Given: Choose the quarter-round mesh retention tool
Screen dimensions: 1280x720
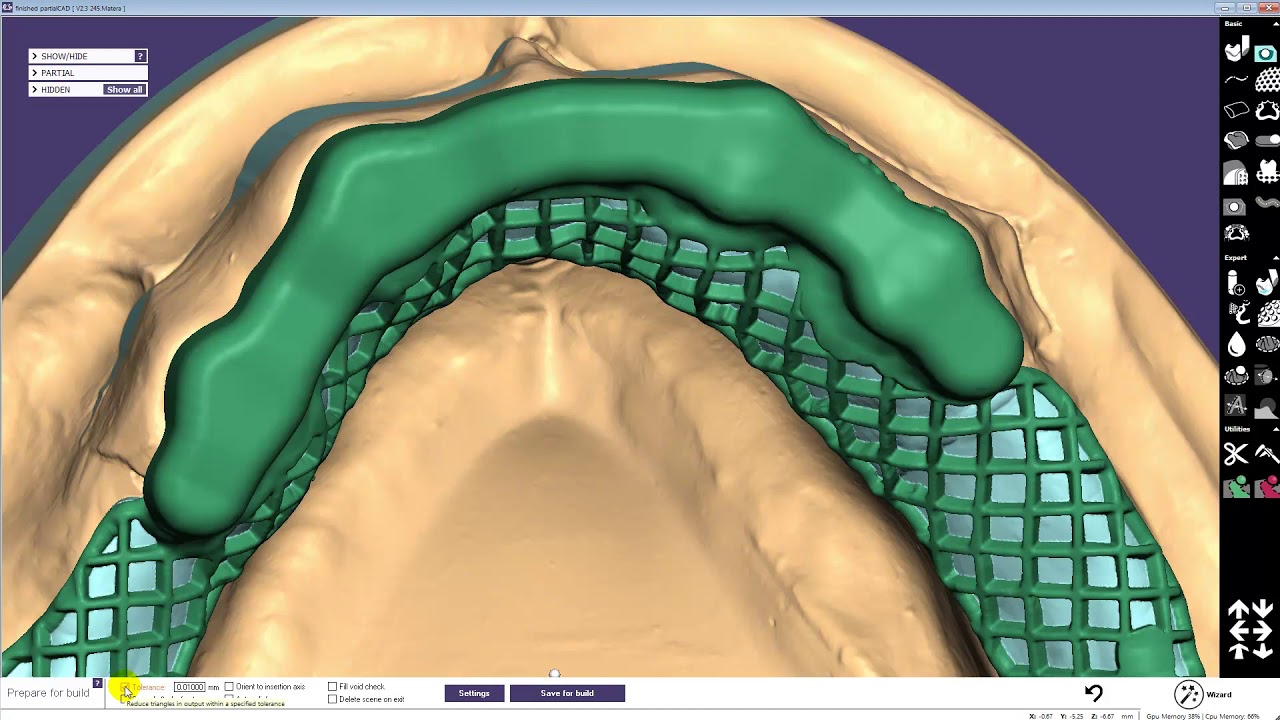Looking at the screenshot, I should point(1237,173).
